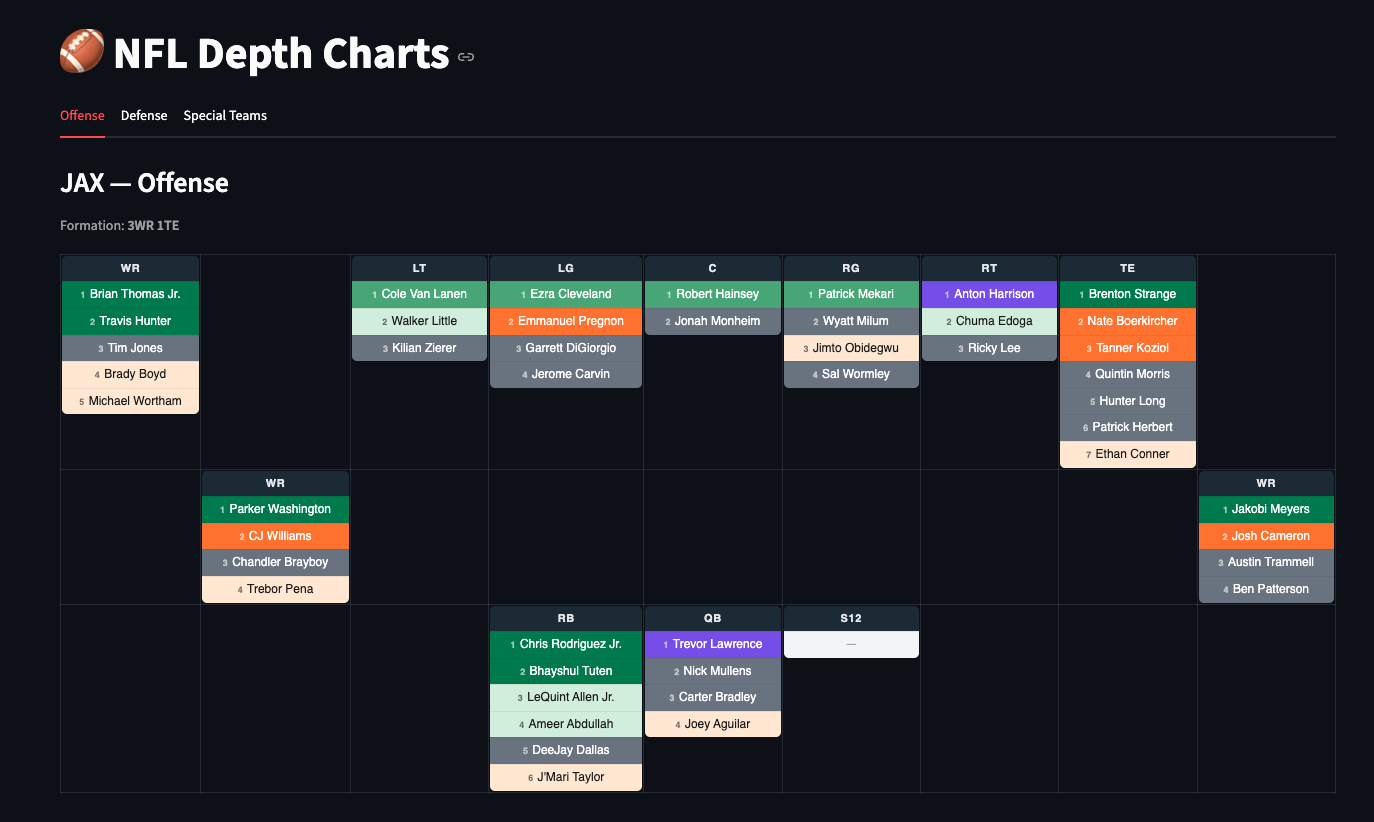
Task: Switch to the Offense tab
Action: (x=82, y=115)
